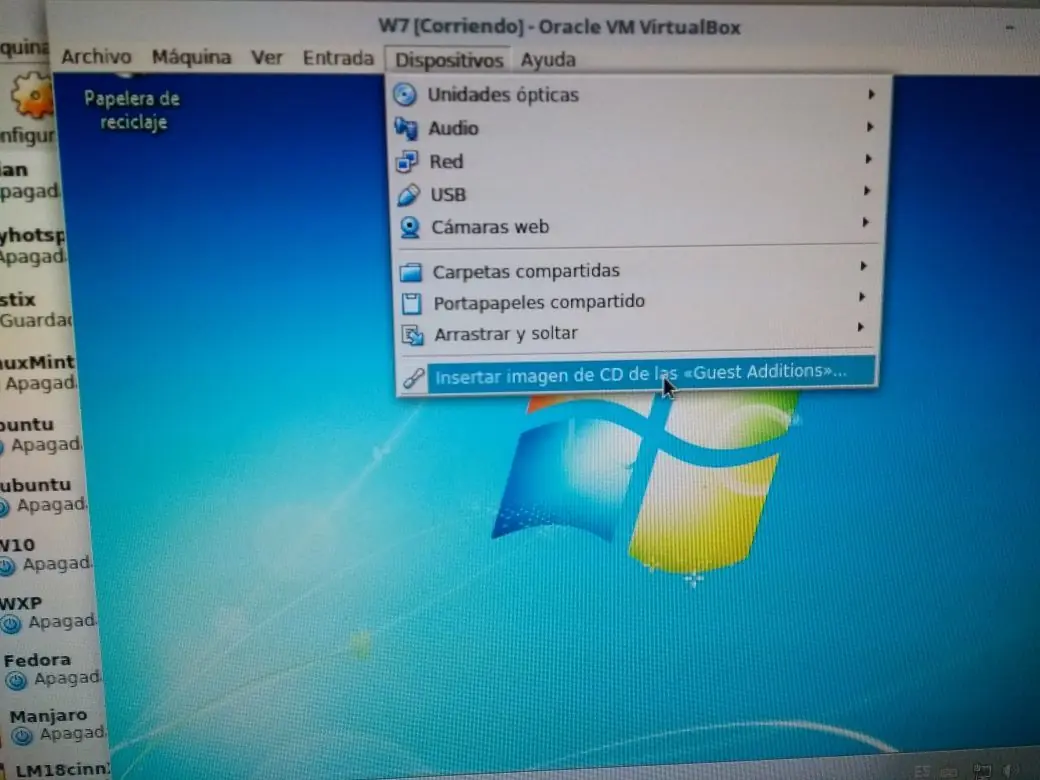Click the USB plug icon
Image resolution: width=1040 pixels, height=780 pixels.
(409, 194)
